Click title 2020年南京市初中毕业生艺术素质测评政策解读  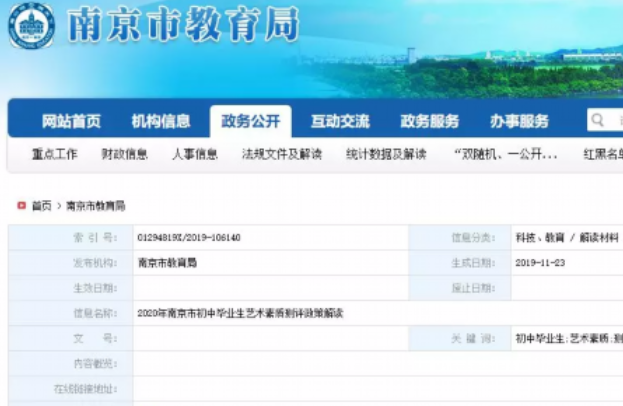coord(240,313)
